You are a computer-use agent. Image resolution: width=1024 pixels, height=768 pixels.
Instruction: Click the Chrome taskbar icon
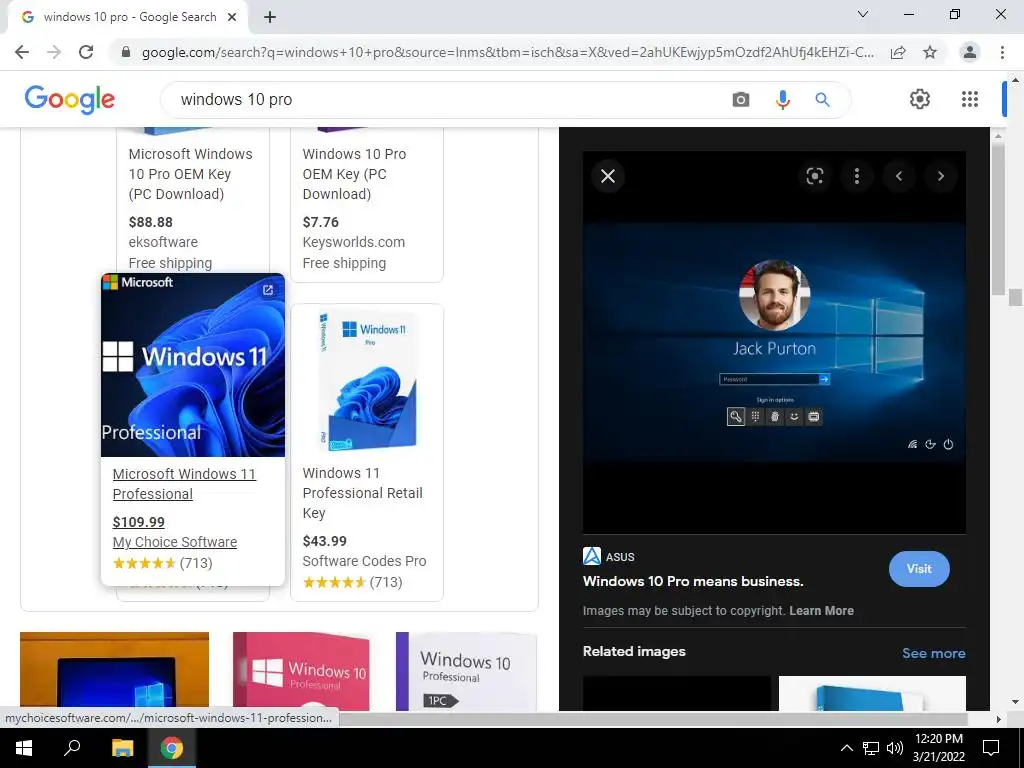coord(172,748)
